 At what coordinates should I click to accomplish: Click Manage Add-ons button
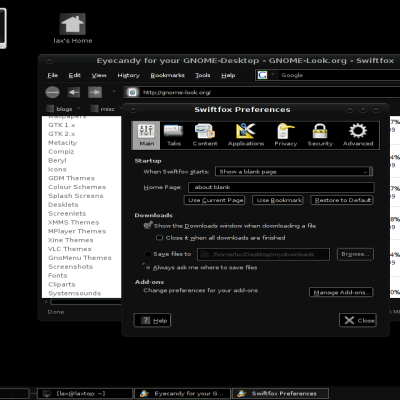[x=341, y=292]
